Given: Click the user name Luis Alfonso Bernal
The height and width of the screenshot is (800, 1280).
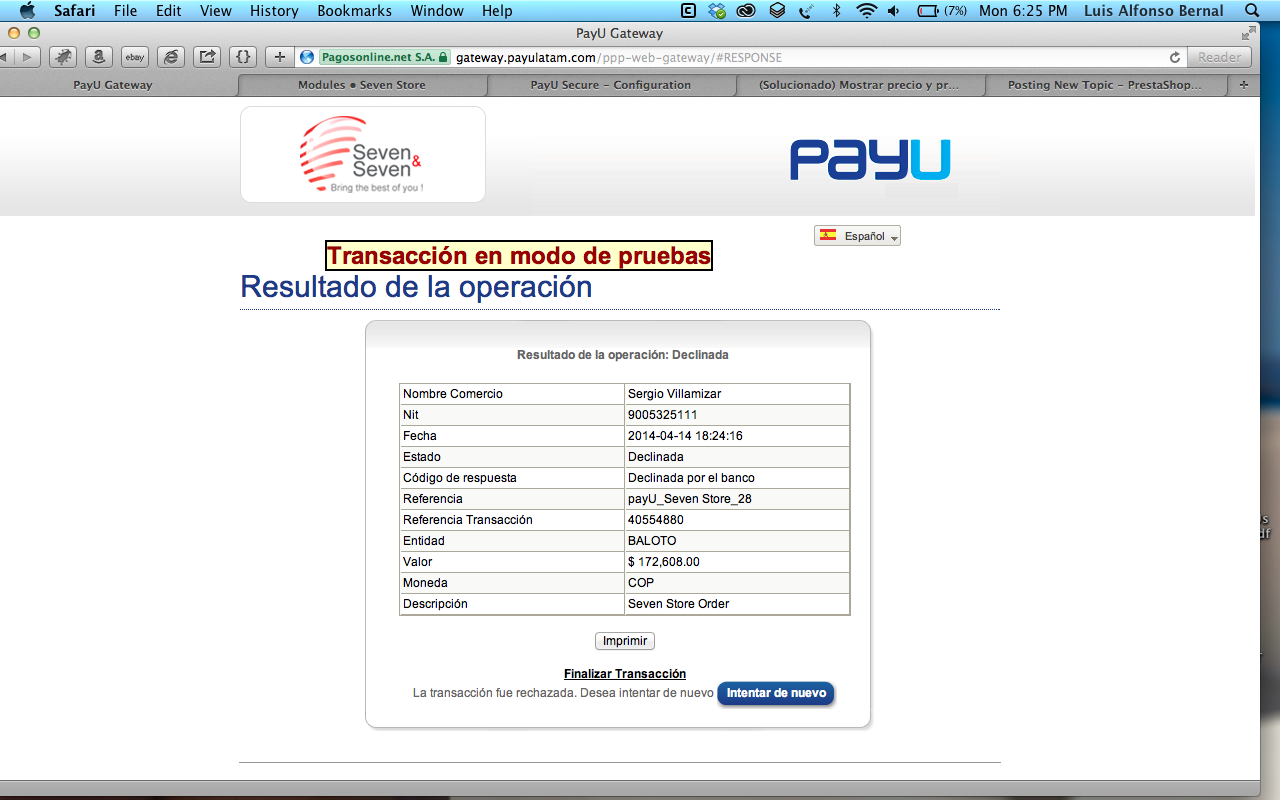Looking at the screenshot, I should point(1153,11).
